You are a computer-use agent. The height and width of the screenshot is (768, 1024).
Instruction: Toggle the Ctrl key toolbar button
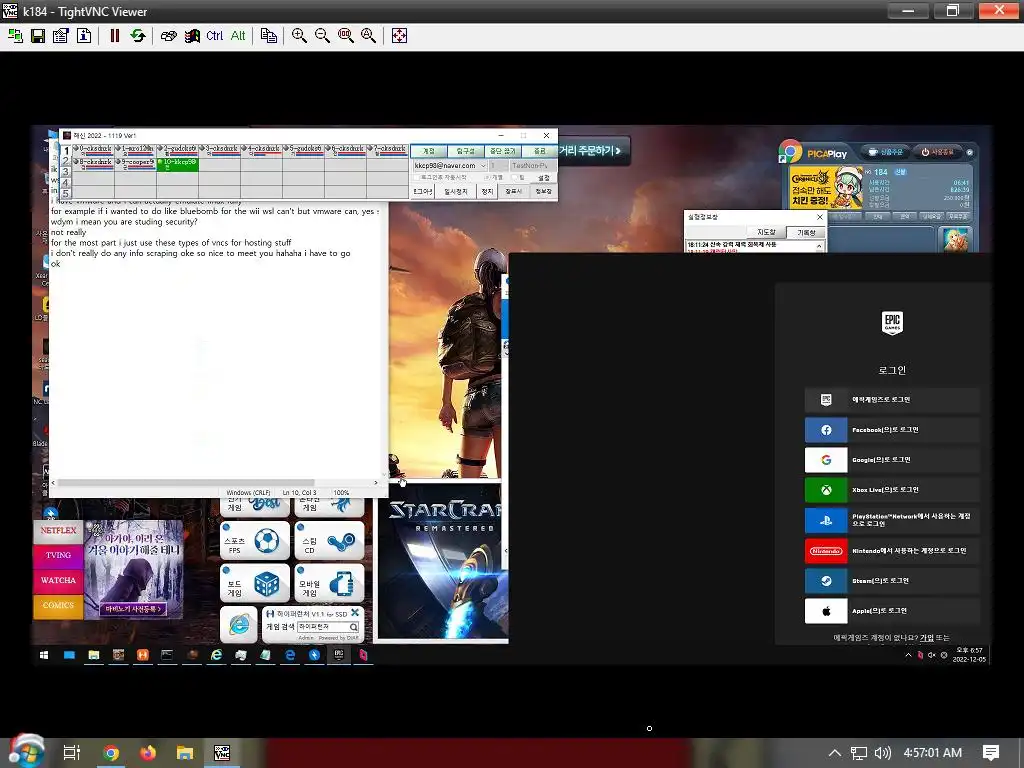pyautogui.click(x=214, y=36)
